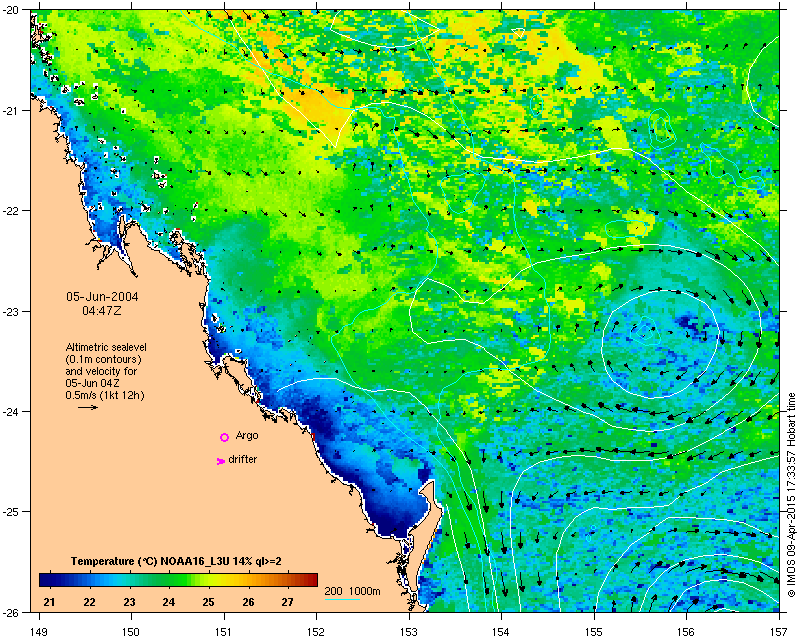Click the magenta drifter marker symbol

coord(220,461)
